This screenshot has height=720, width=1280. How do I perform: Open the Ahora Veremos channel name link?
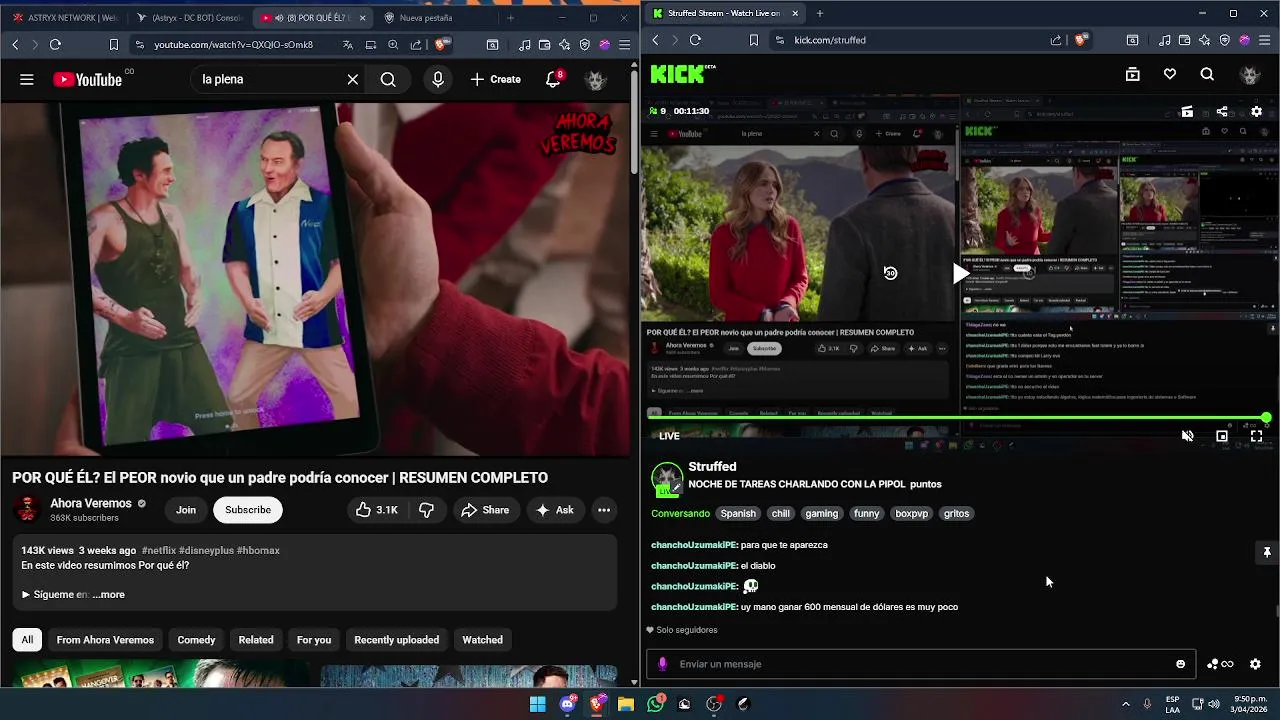(91, 503)
